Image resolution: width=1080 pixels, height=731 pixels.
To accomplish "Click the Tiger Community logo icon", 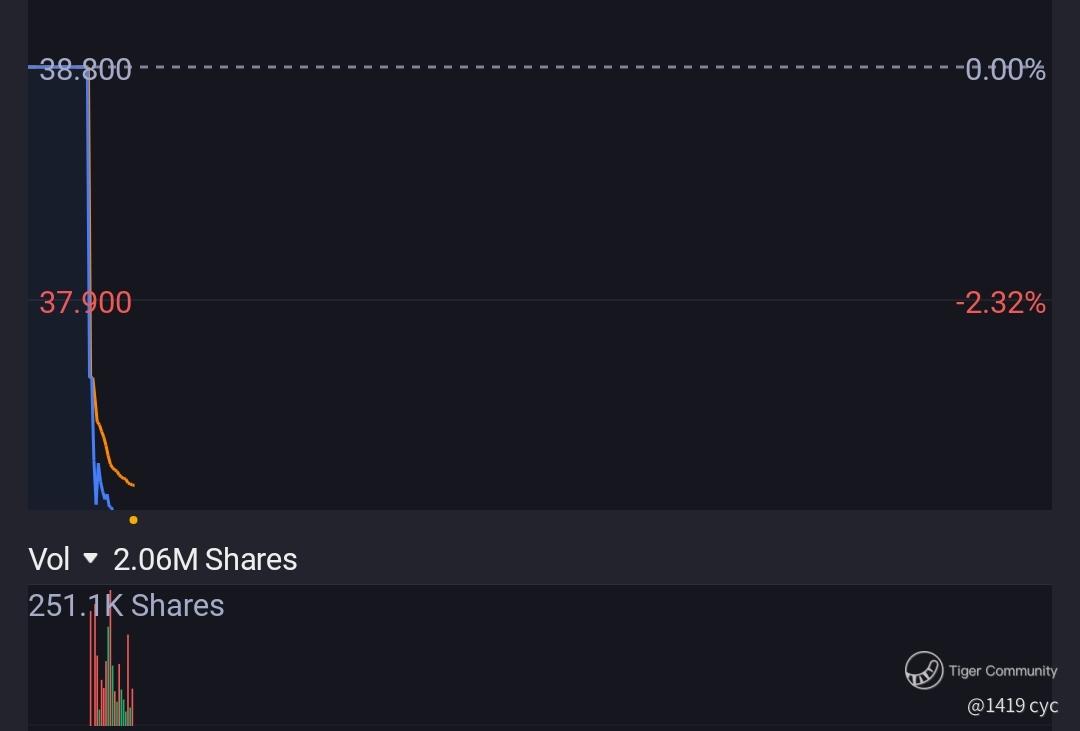I will tap(924, 670).
